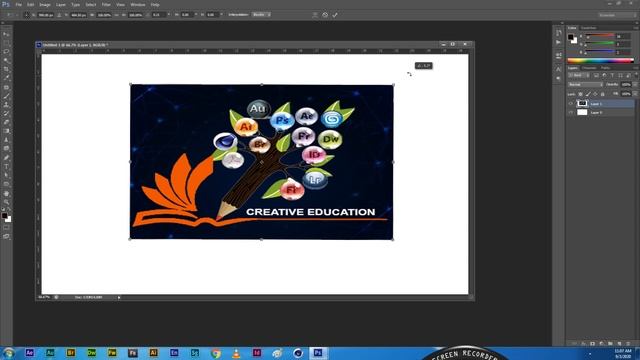This screenshot has height=360, width=640.
Task: Open the layer filter Kind dropdown
Action: (x=579, y=76)
